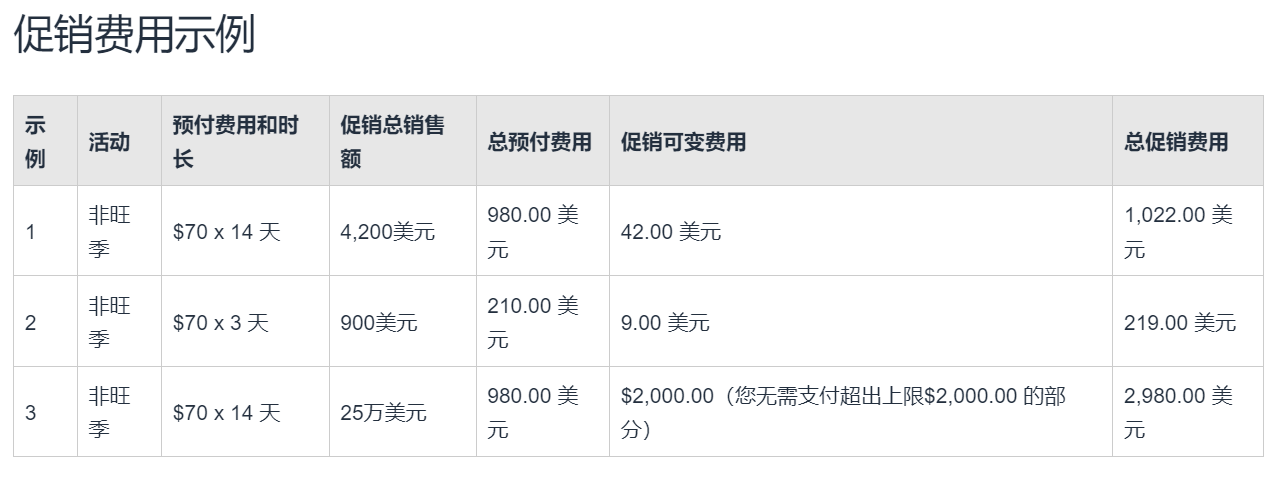
Task: Click the 促销可变费用 column header
Action: pos(683,141)
